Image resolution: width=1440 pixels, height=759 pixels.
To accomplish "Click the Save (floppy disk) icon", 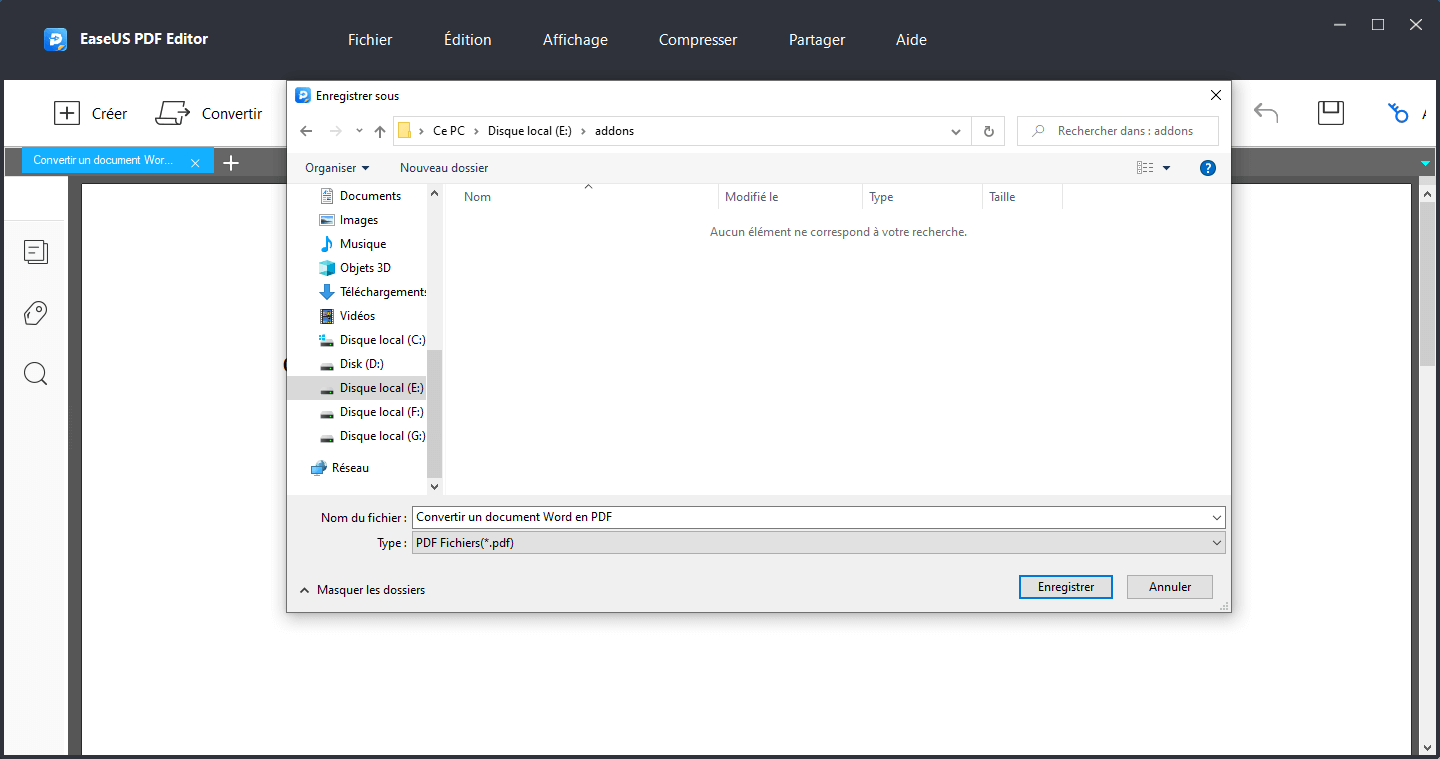I will pyautogui.click(x=1330, y=113).
